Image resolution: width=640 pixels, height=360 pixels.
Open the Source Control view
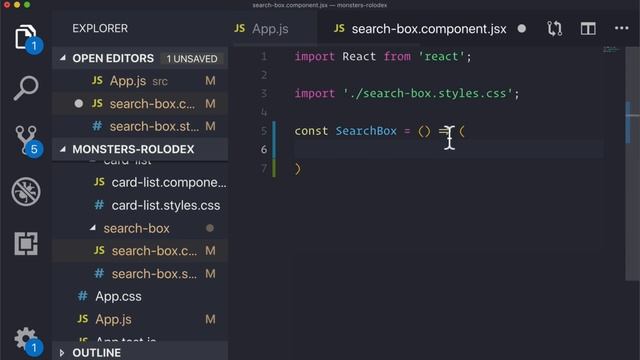point(26,140)
